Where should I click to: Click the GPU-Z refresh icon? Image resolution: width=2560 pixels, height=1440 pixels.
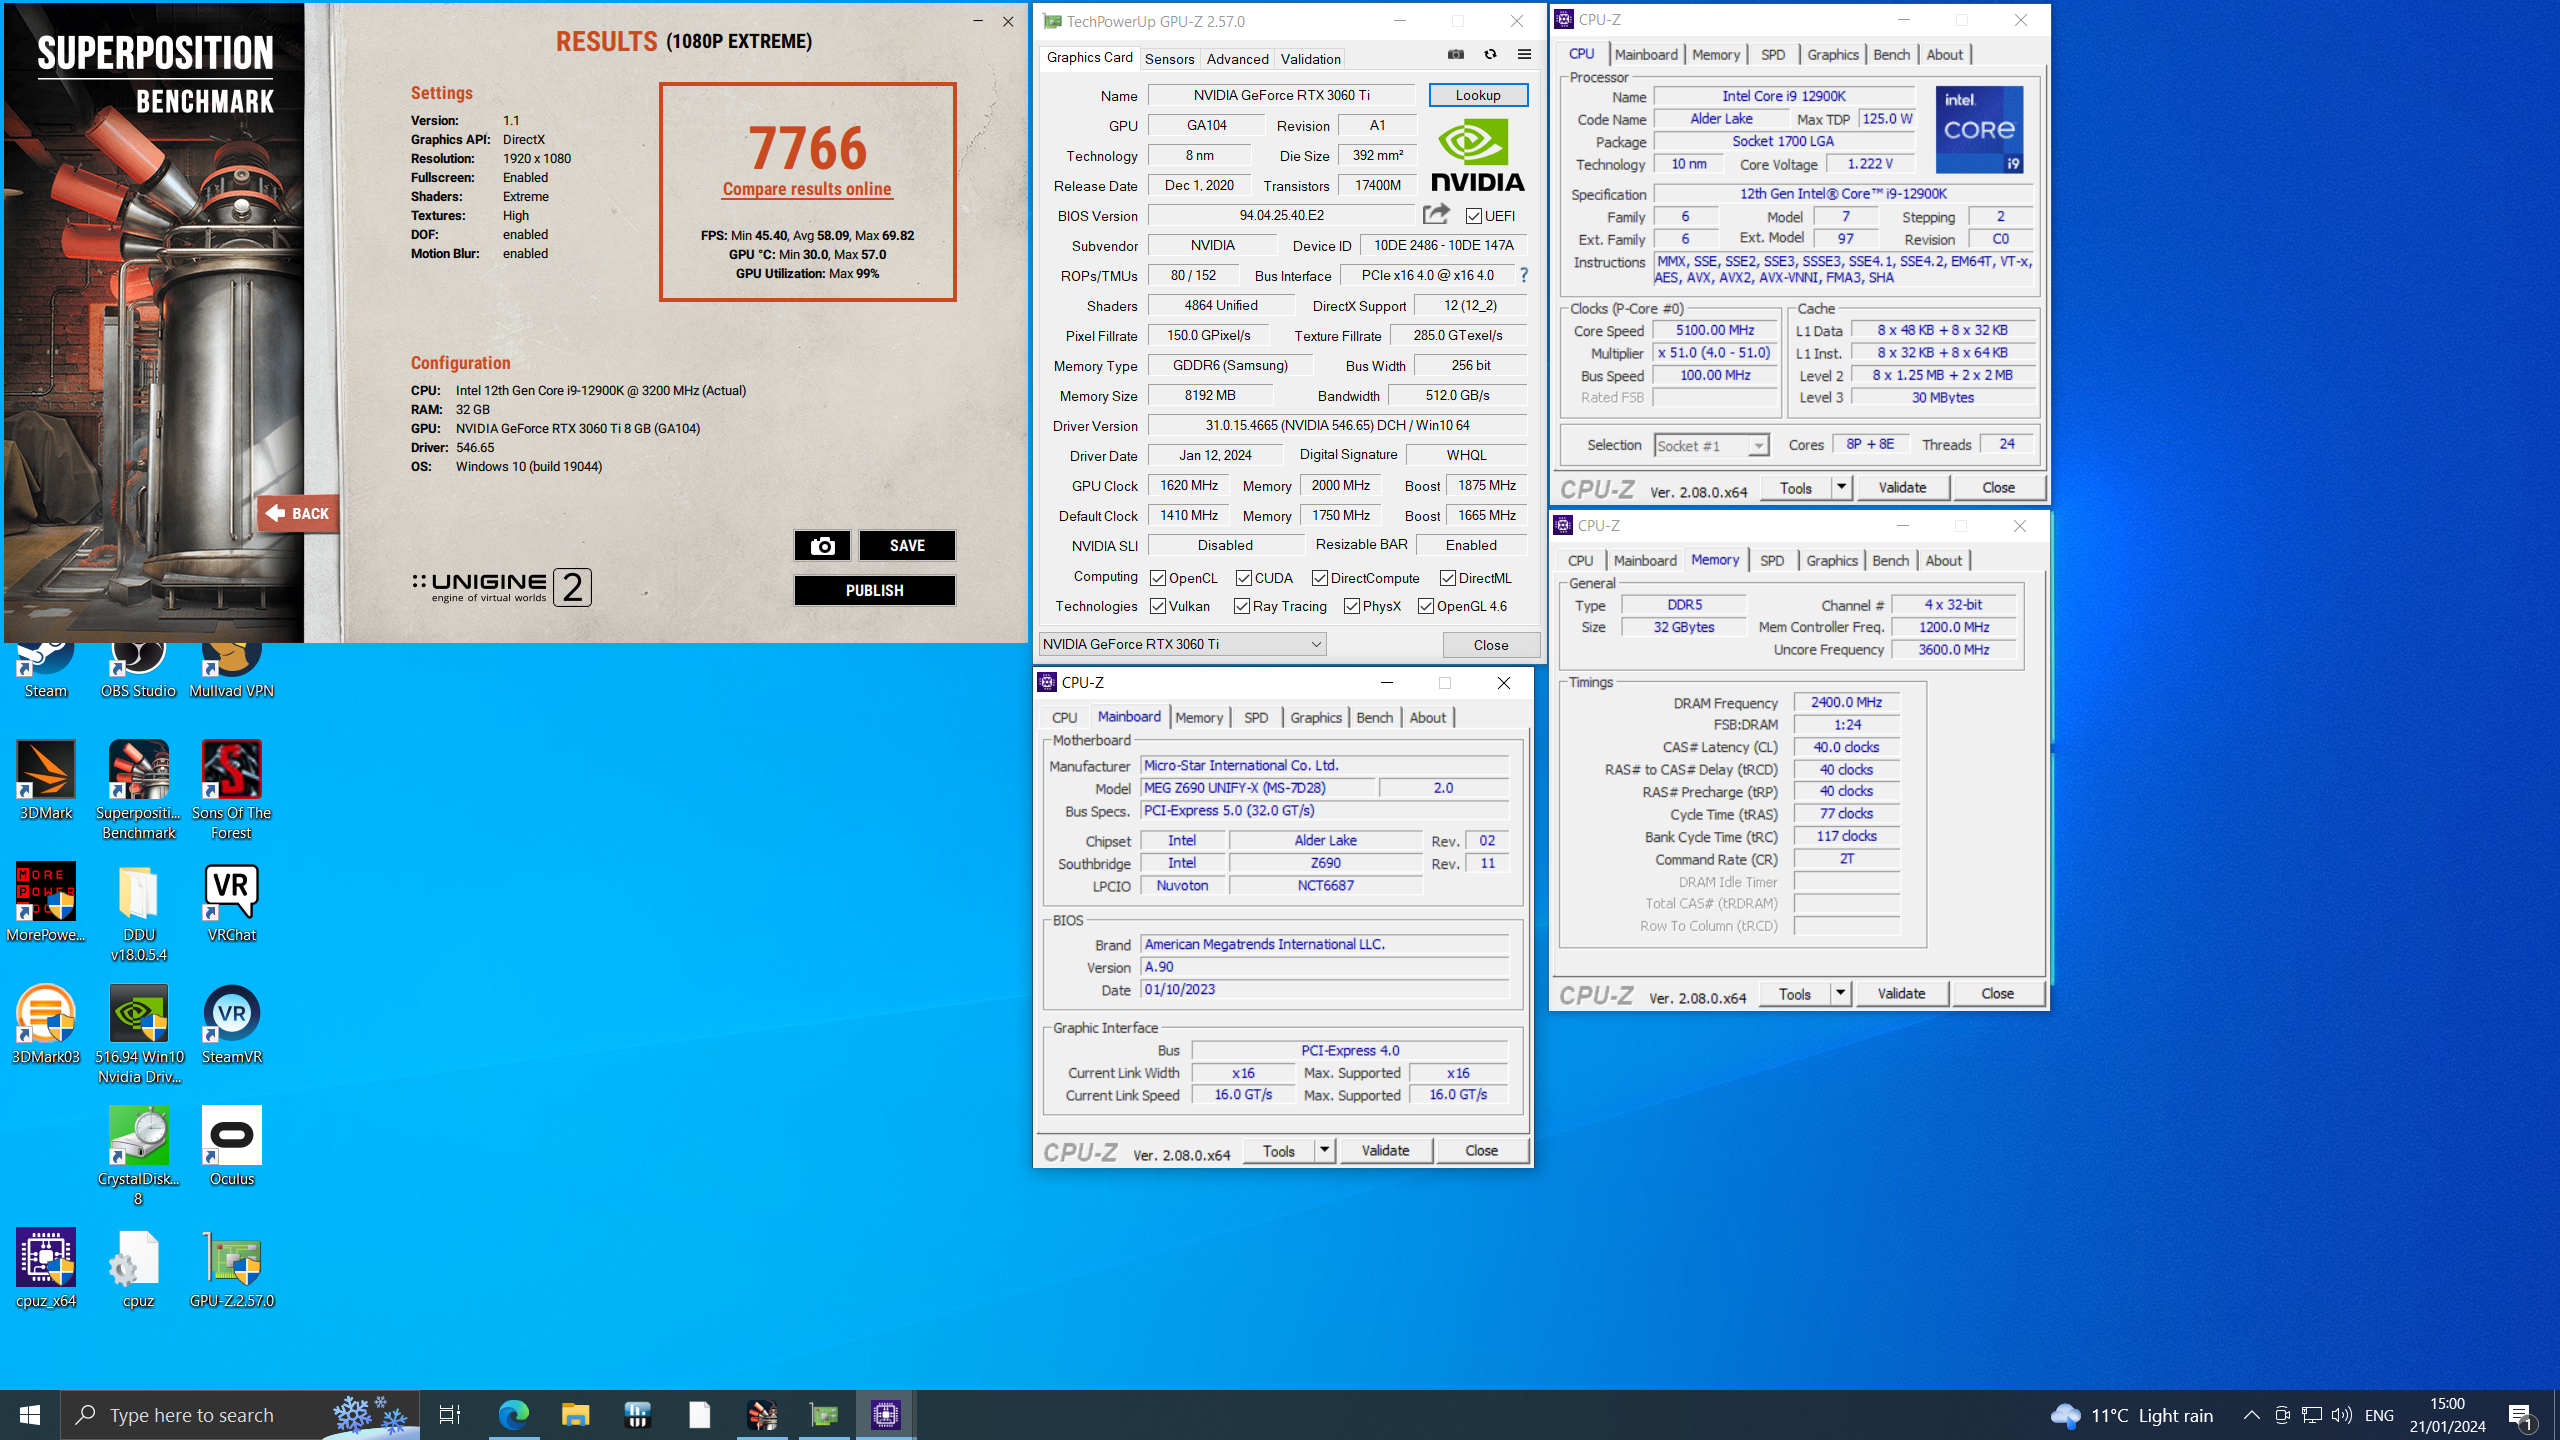[x=1490, y=55]
